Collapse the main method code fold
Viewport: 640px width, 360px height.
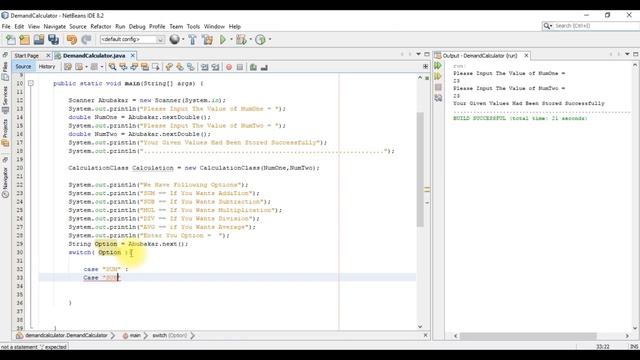tap(31, 83)
